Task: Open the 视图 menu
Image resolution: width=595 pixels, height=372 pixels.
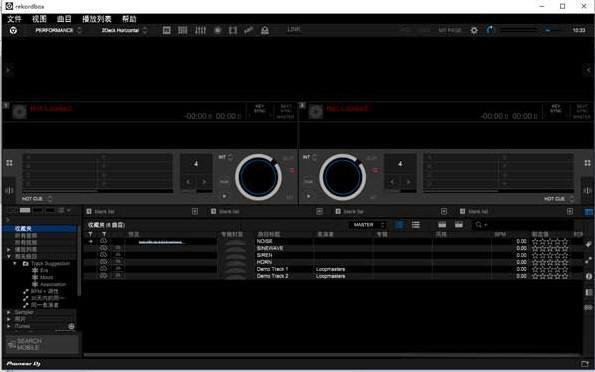Action: coord(39,19)
